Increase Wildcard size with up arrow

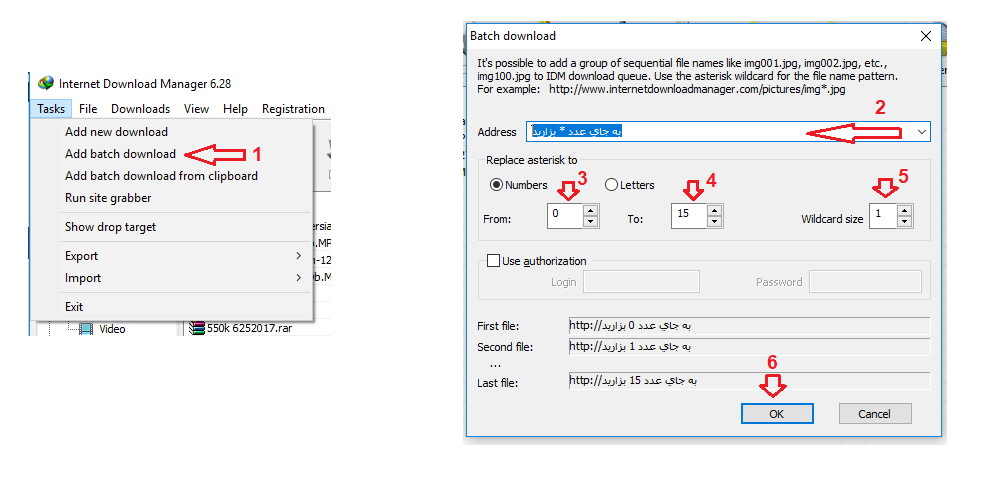point(904,210)
